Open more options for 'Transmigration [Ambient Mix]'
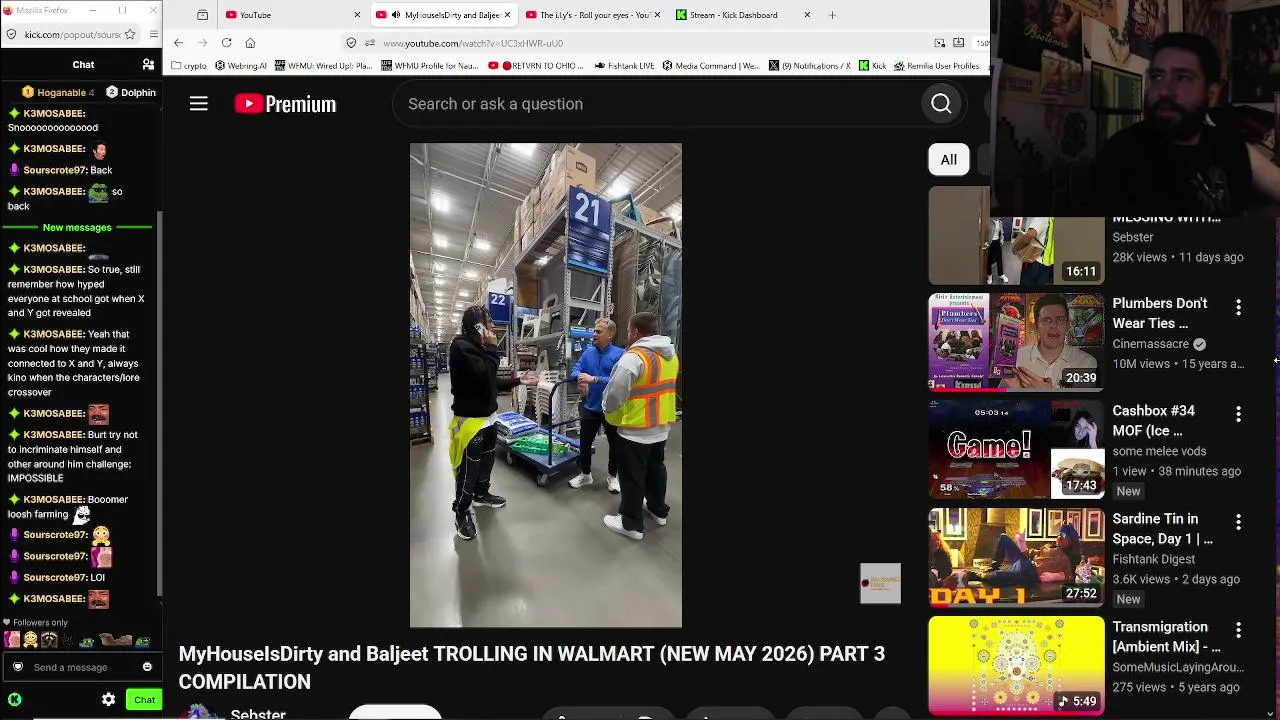The height and width of the screenshot is (720, 1280). (1238, 630)
